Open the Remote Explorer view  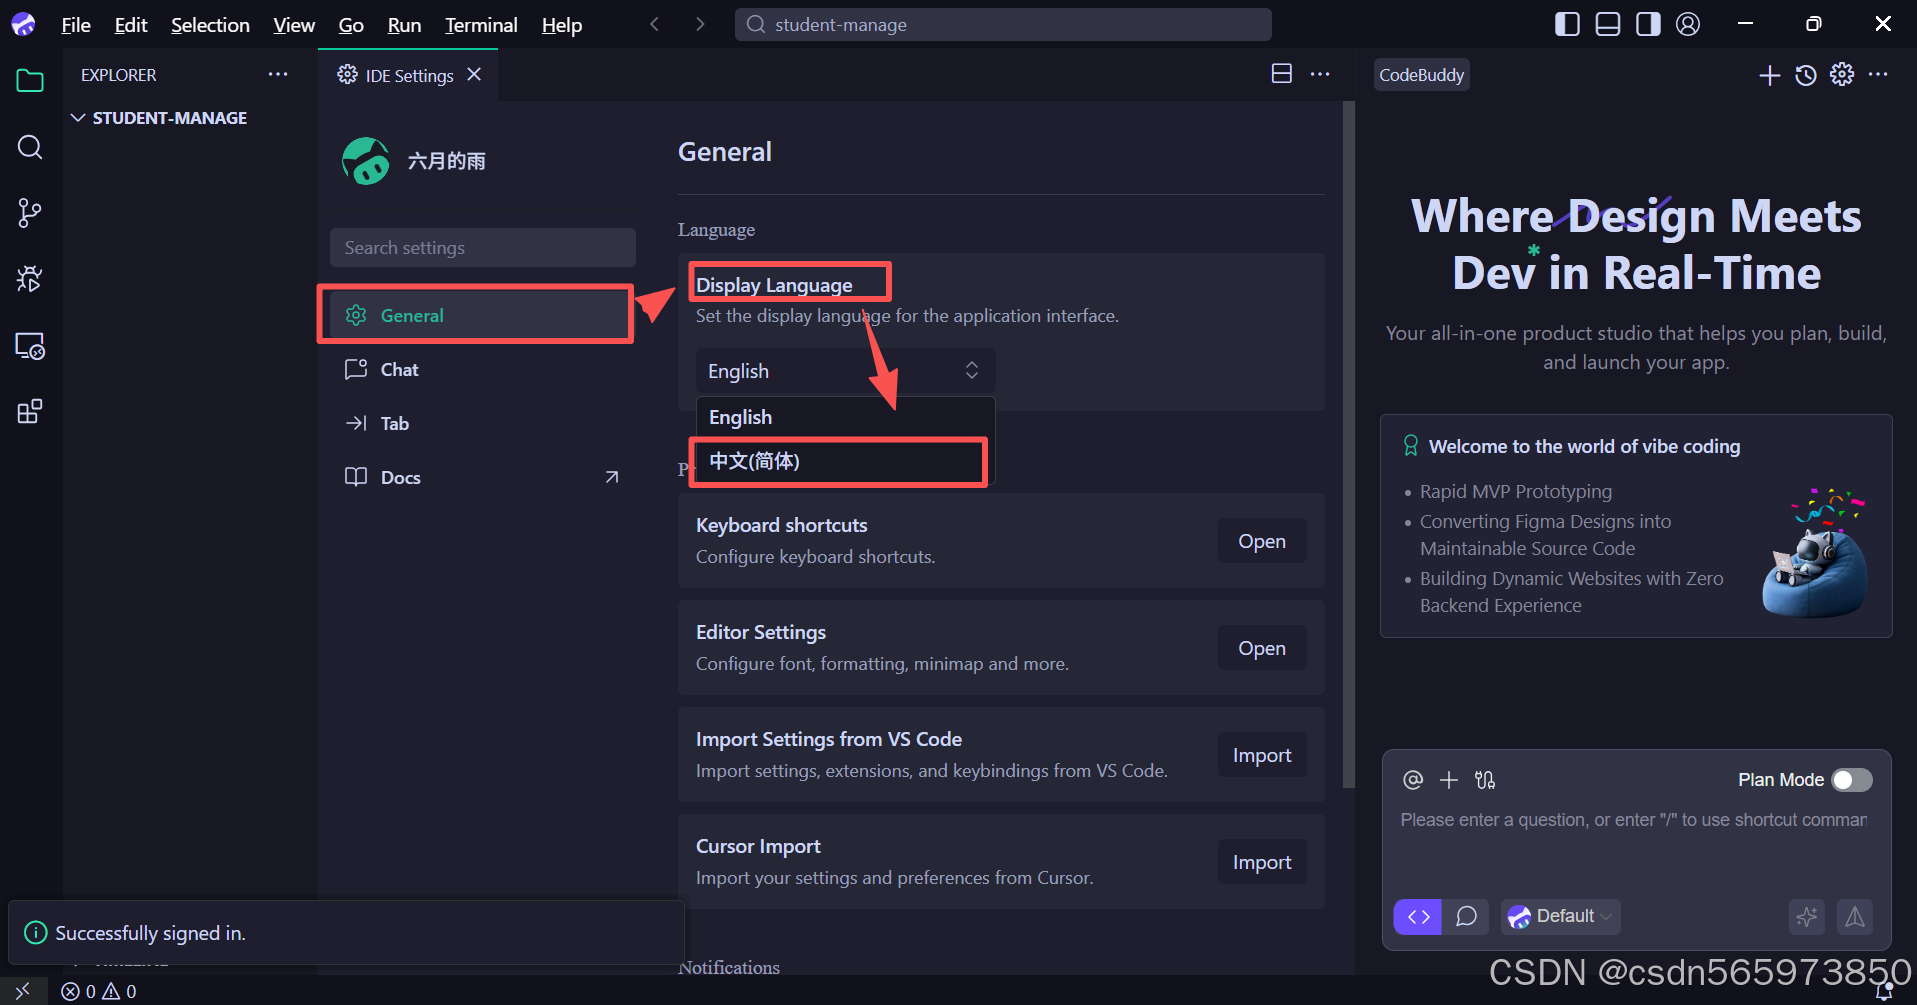30,346
